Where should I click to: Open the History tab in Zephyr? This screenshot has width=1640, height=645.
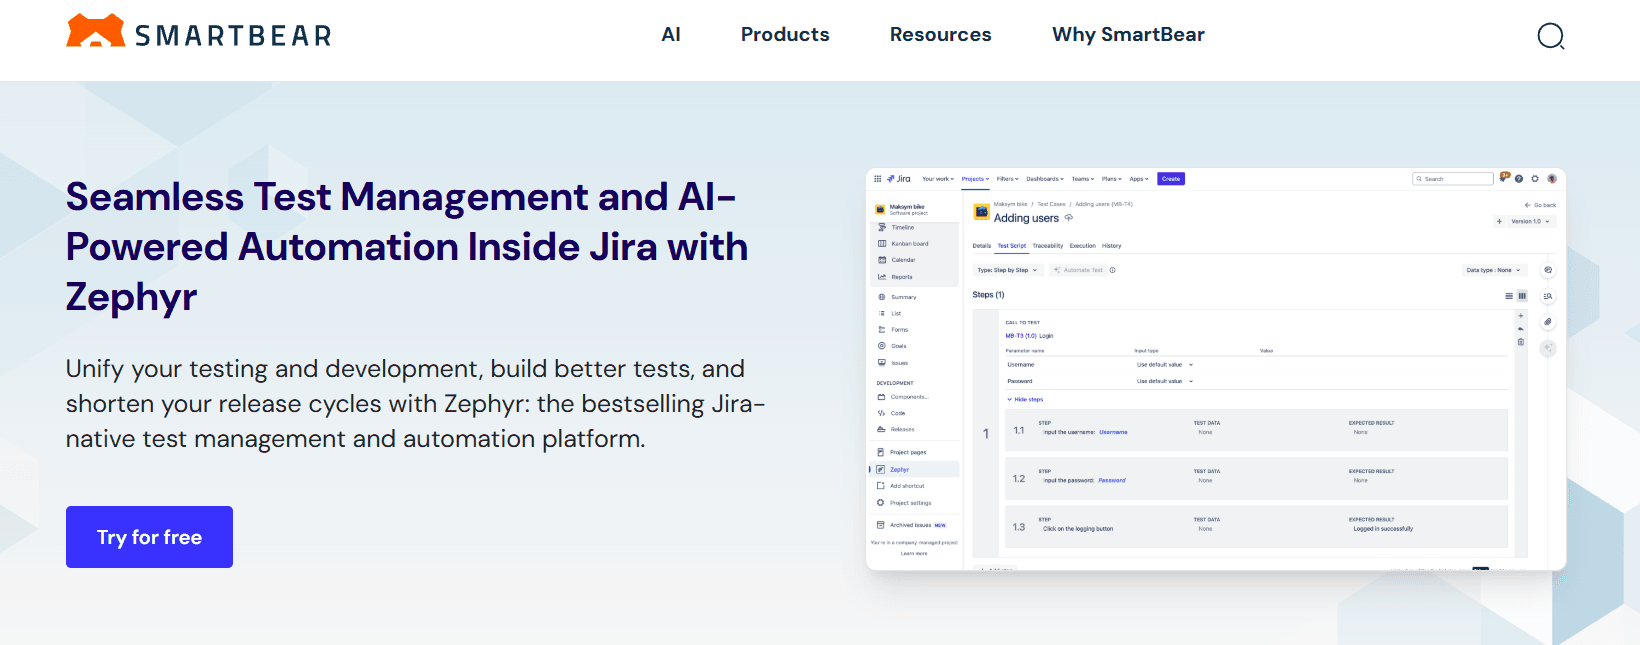click(1112, 246)
